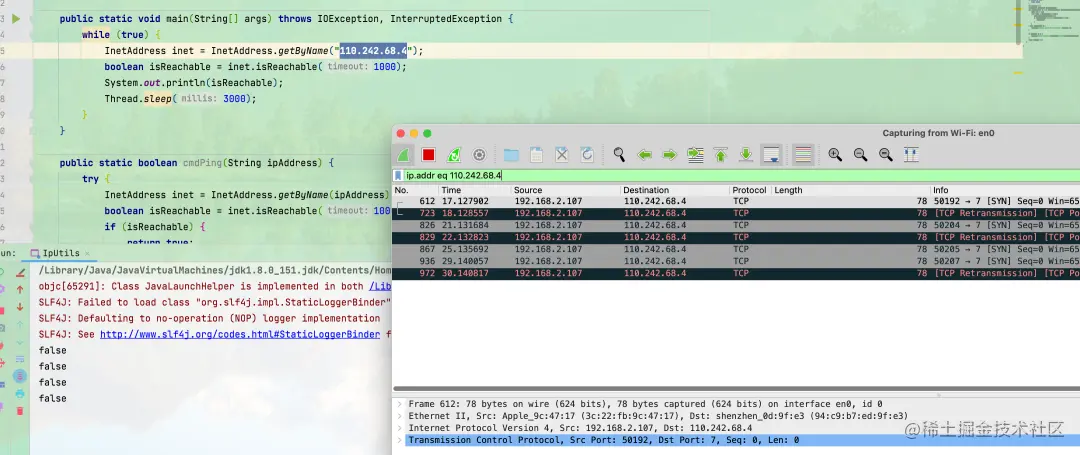The height and width of the screenshot is (455, 1080).
Task: Save the capture file in Wireshark toolbar
Action: click(537, 155)
